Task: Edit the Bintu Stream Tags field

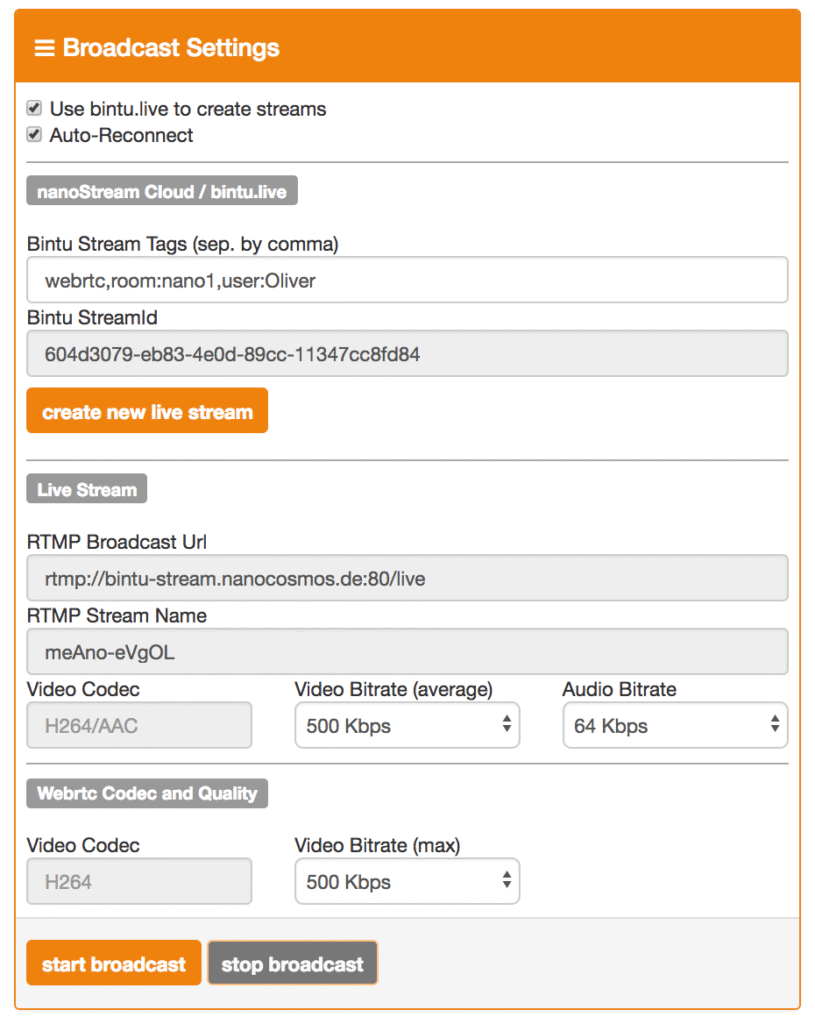Action: 407,280
